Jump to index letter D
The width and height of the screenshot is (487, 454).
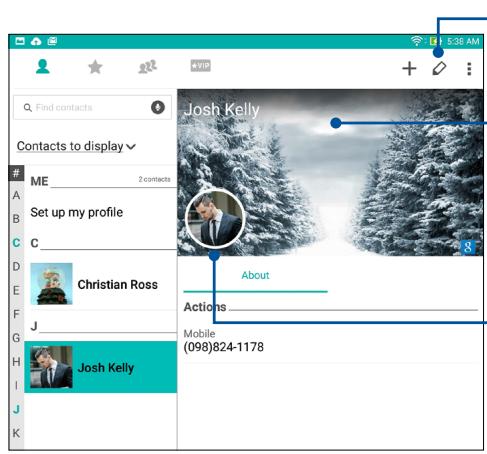click(x=16, y=266)
